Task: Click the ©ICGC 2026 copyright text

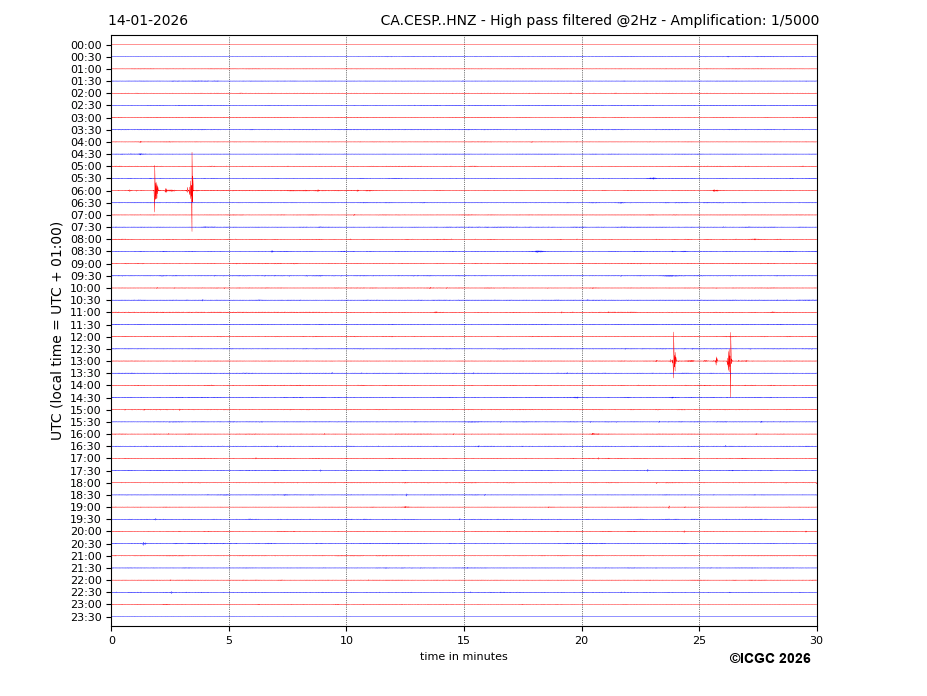Action: coord(769,658)
